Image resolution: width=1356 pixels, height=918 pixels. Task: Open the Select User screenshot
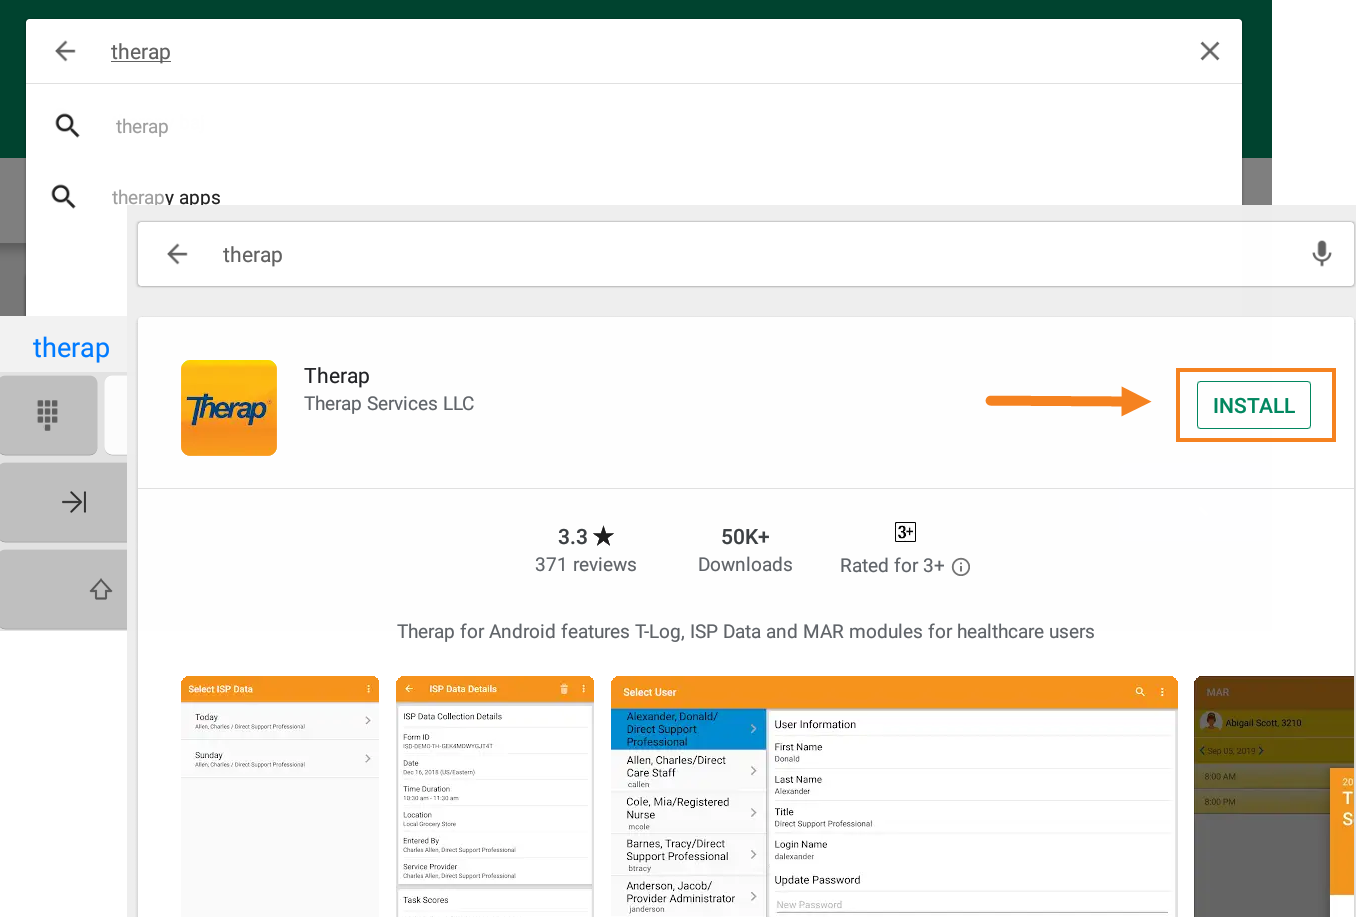894,796
